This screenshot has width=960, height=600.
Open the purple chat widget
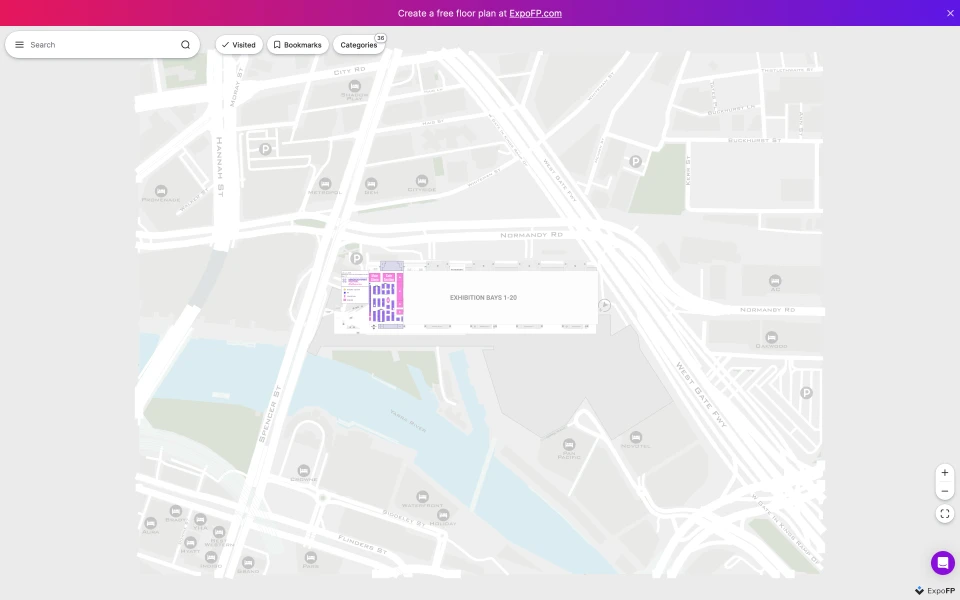click(943, 563)
